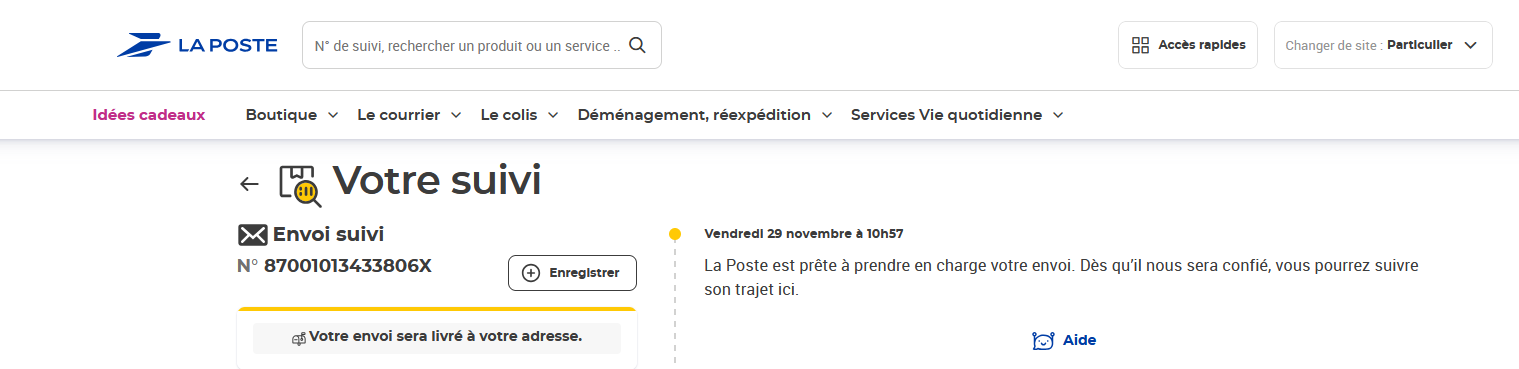Image resolution: width=1519 pixels, height=369 pixels.
Task: Click the yellow timeline dot marker
Action: pyautogui.click(x=675, y=234)
